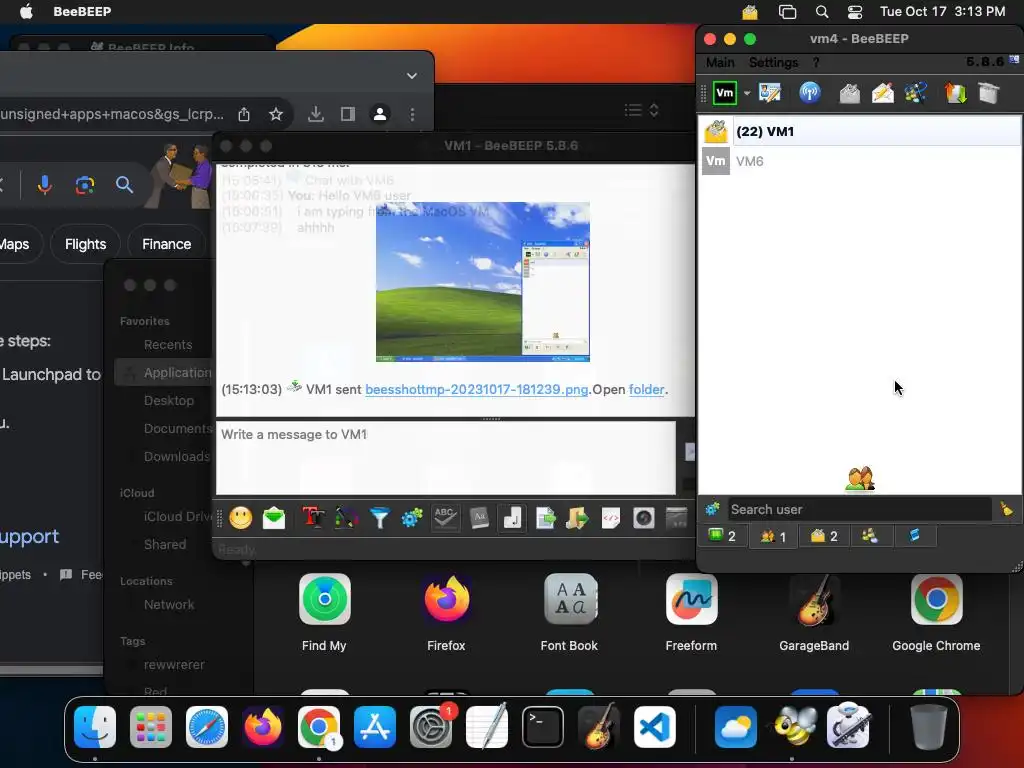The height and width of the screenshot is (768, 1024).
Task: Start Google voice search microphone
Action: click(x=44, y=185)
